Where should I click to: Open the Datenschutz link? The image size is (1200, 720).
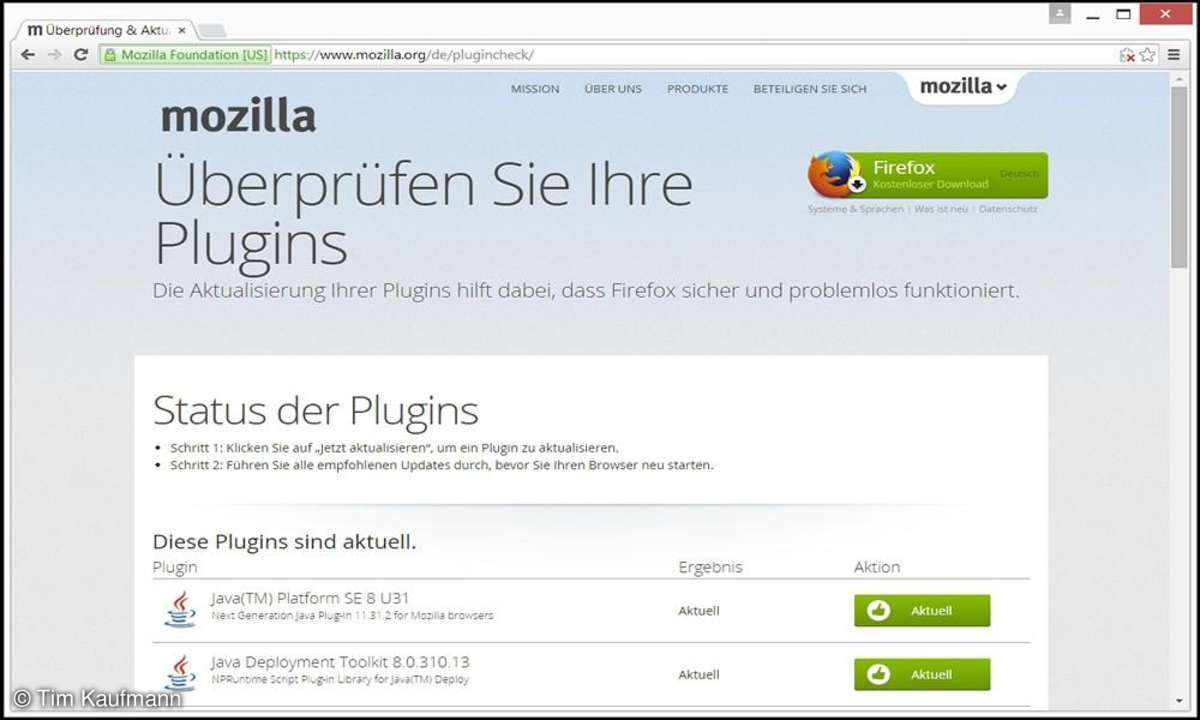(x=1008, y=209)
